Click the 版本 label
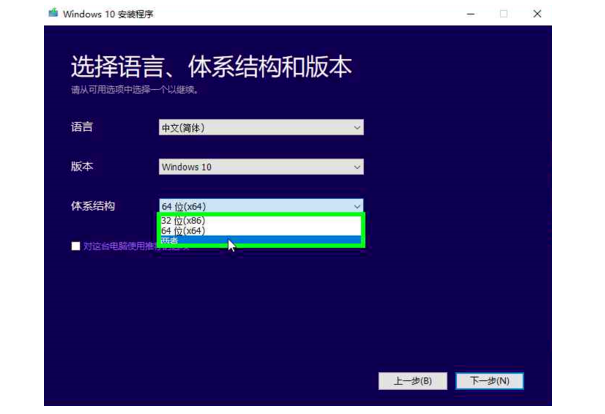 coord(82,167)
